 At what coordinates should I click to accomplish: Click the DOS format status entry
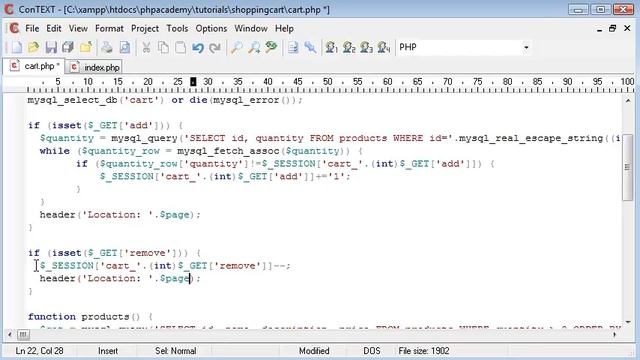372,351
